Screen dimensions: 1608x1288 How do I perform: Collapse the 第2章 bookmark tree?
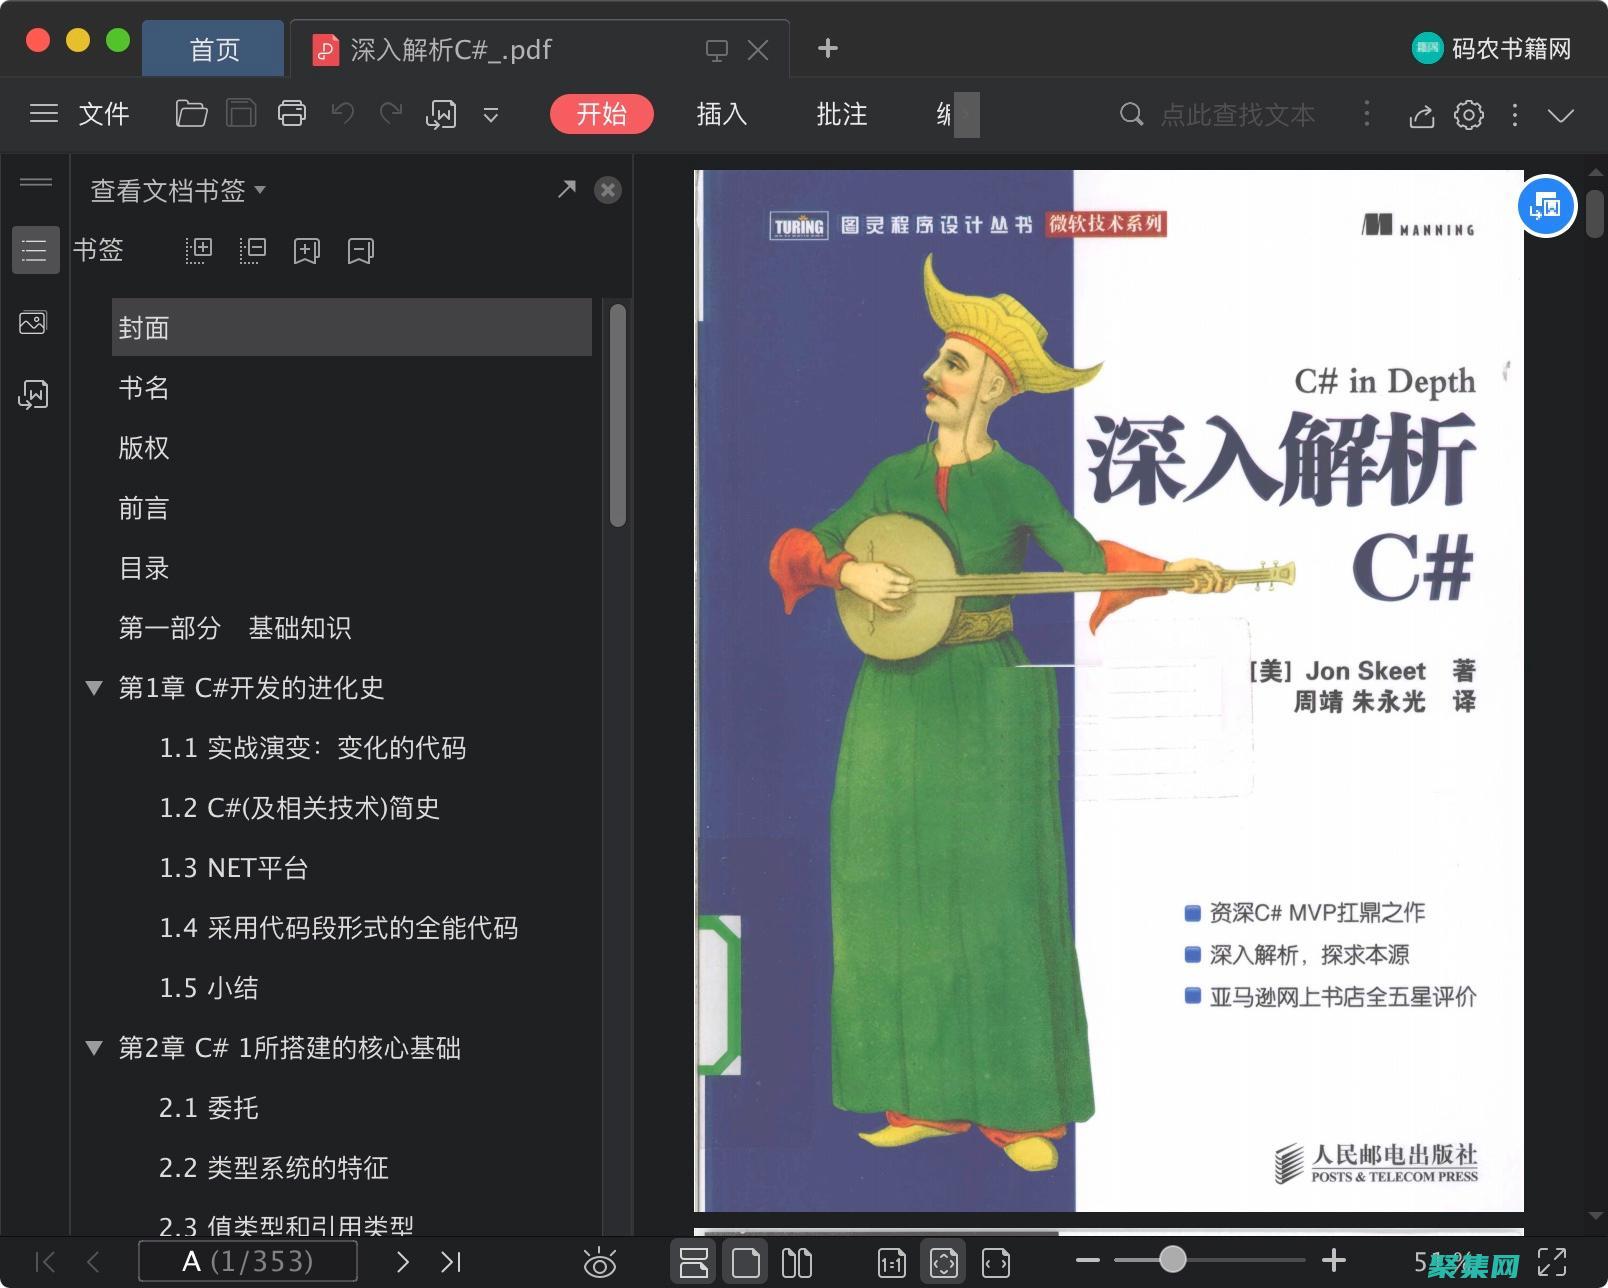pyautogui.click(x=94, y=1048)
